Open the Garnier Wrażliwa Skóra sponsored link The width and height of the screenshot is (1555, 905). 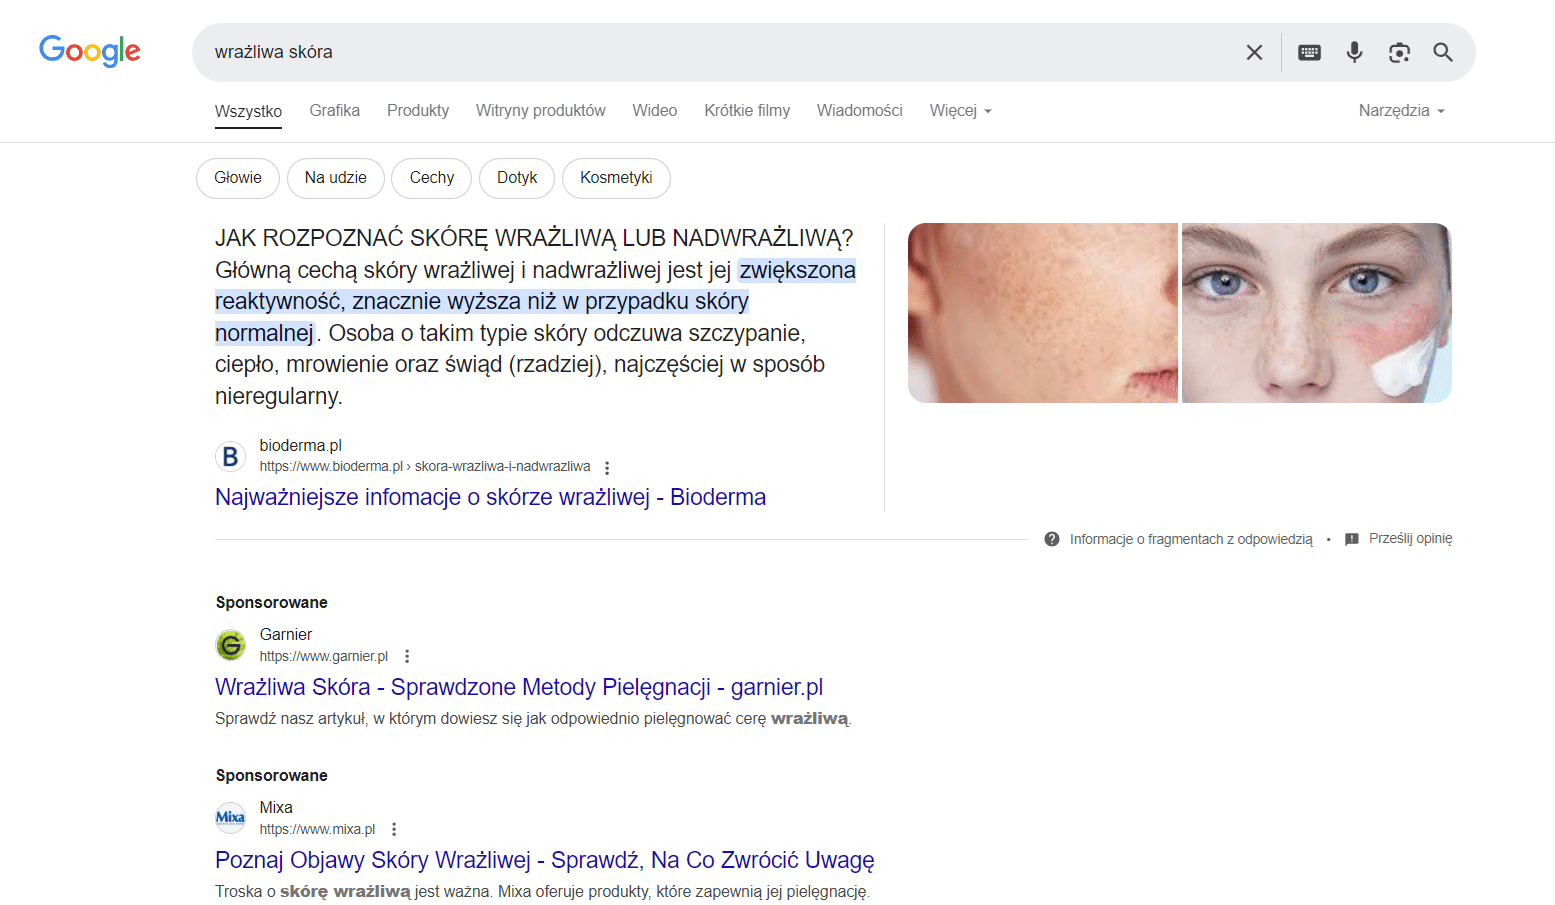[519, 687]
